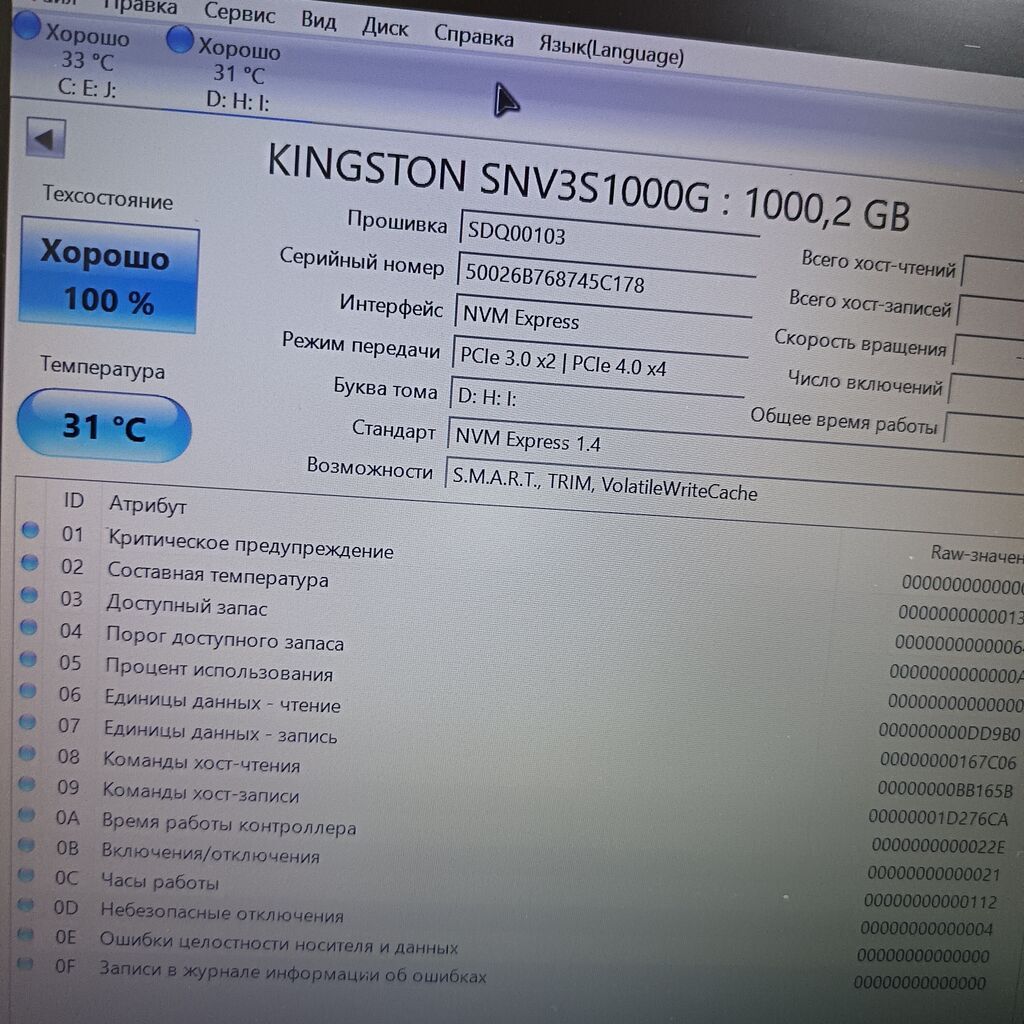The height and width of the screenshot is (1024, 1024).
Task: Click the Число включений value box
Action: pos(986,394)
